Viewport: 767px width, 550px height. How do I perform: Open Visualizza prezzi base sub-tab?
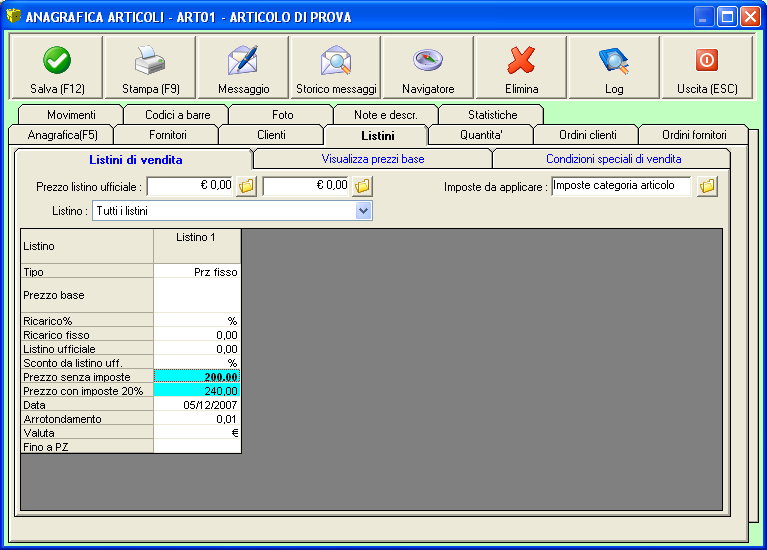coord(373,159)
